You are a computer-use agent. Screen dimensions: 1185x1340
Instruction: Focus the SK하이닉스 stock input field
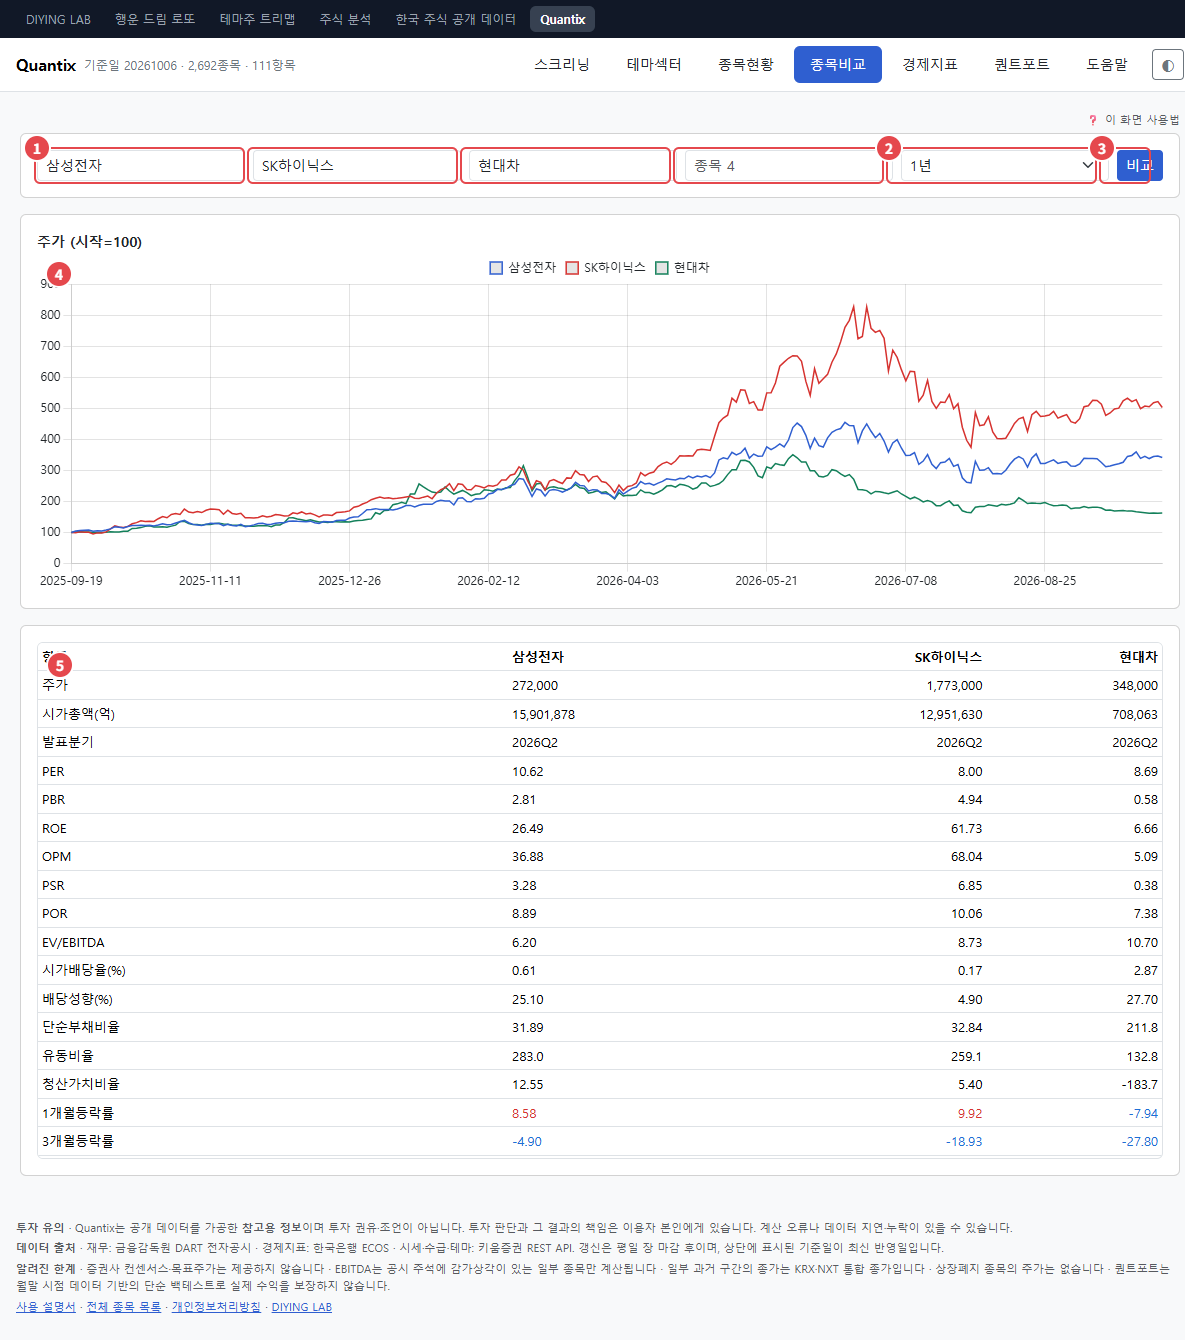353,166
